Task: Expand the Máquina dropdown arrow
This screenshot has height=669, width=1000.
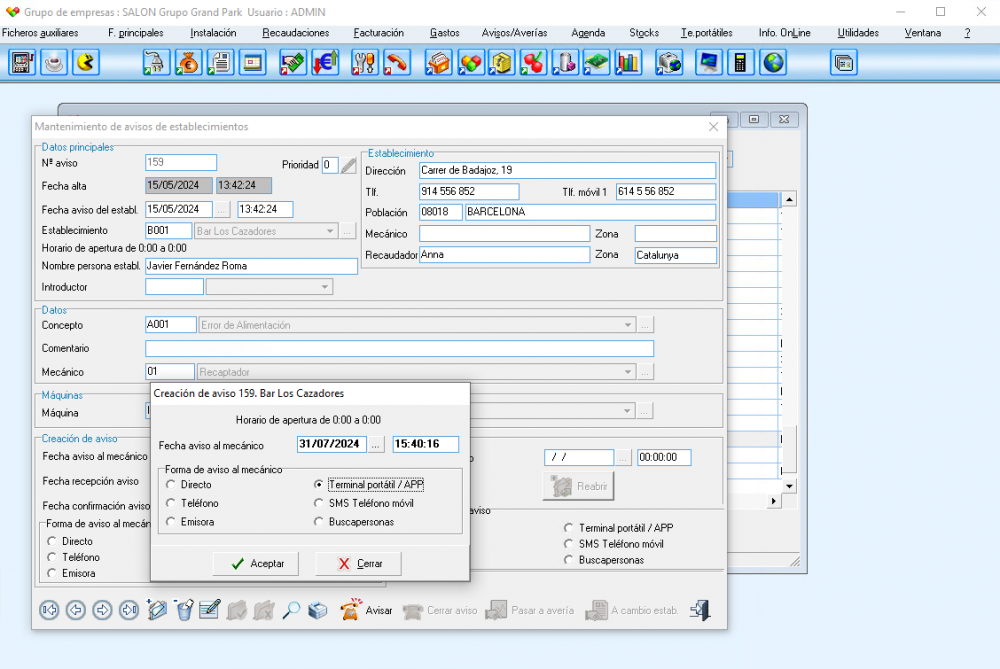Action: point(628,411)
